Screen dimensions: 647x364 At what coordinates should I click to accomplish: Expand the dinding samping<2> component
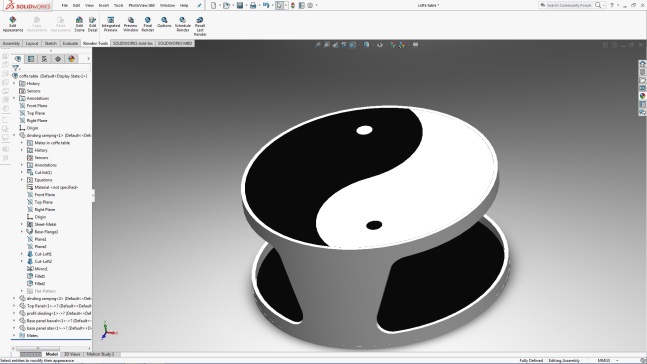point(14,298)
